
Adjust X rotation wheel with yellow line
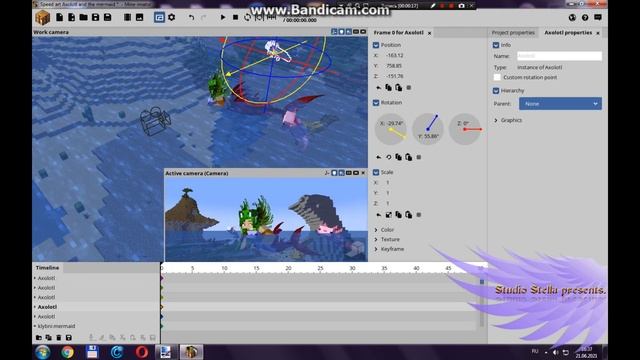coord(391,129)
